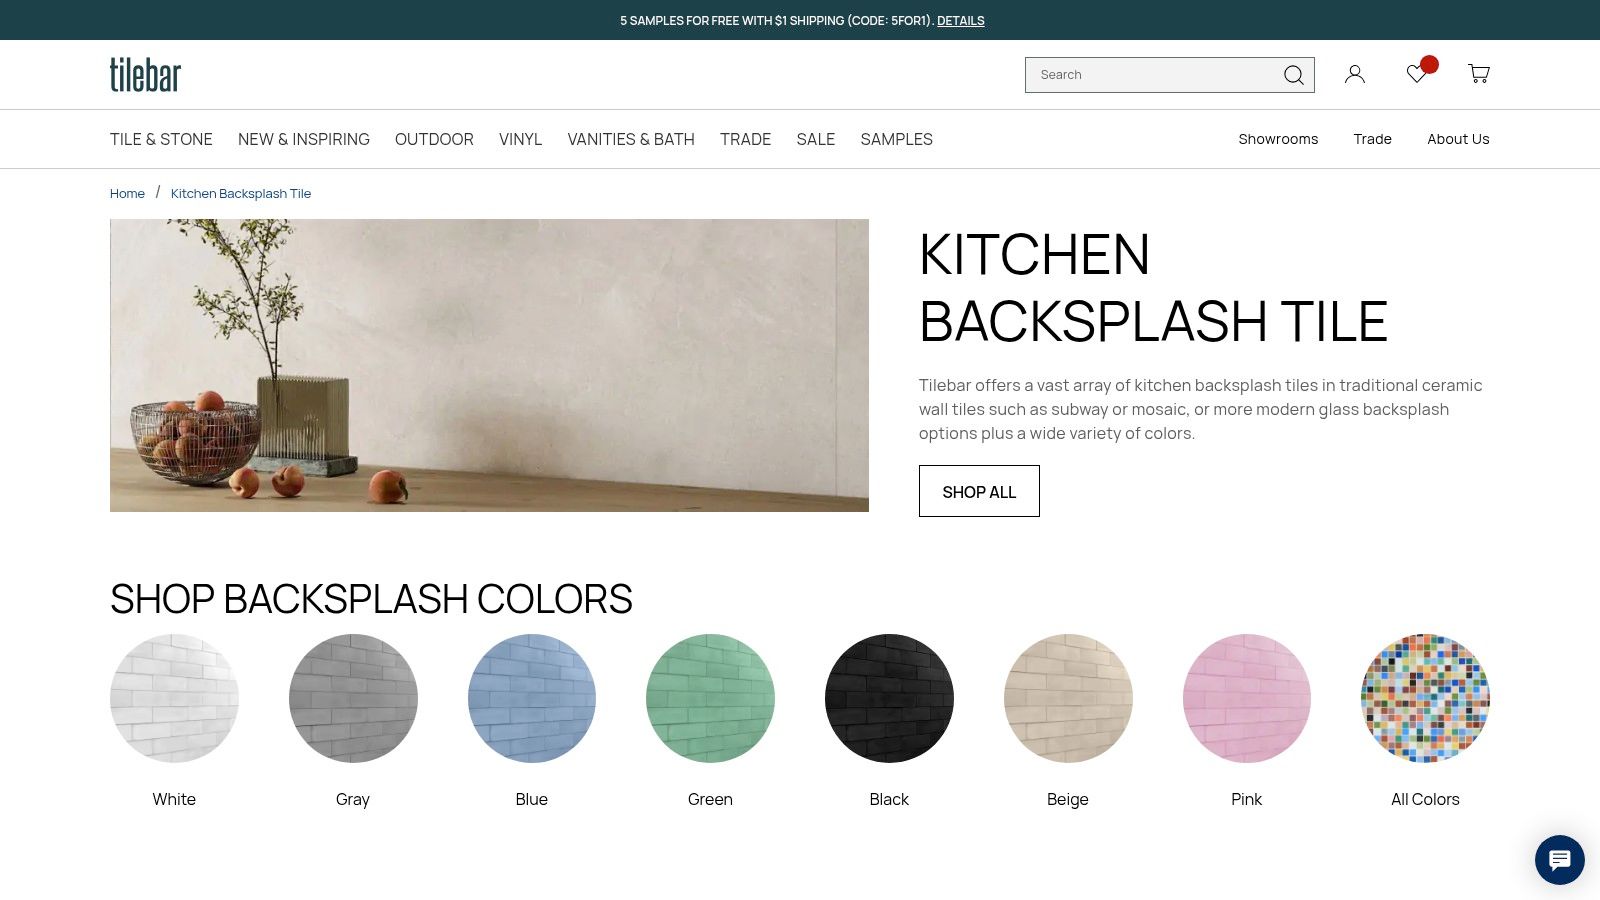This screenshot has width=1600, height=900.
Task: Open the Tile & Stone menu
Action: click(161, 139)
